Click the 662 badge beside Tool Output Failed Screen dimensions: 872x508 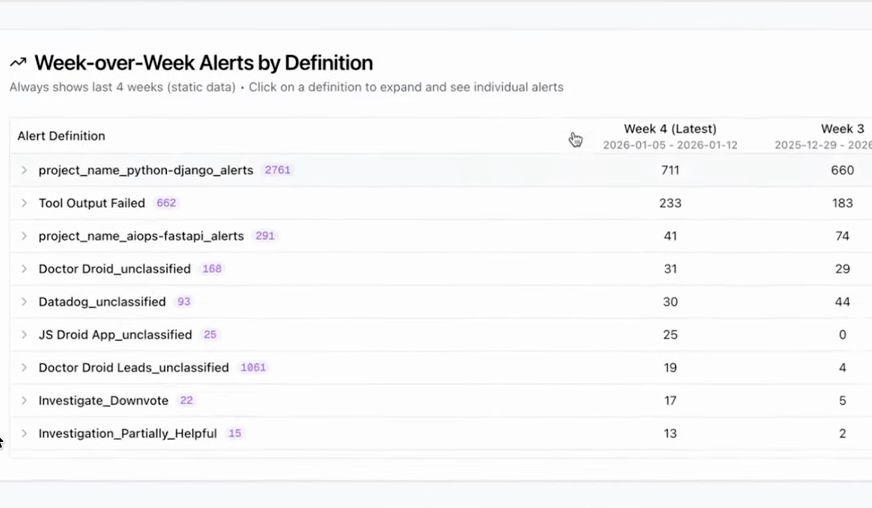[x=166, y=203]
